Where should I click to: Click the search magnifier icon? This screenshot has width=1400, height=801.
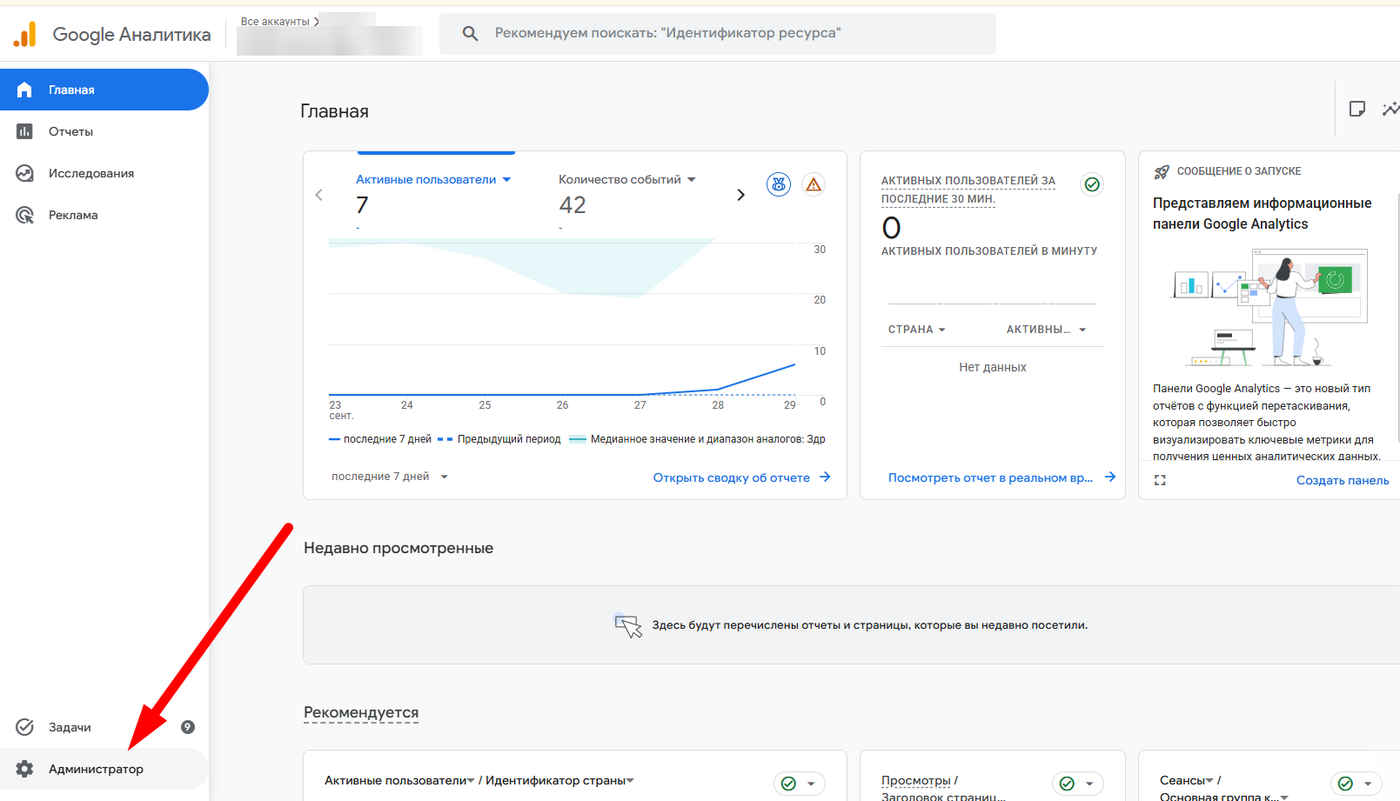470,34
